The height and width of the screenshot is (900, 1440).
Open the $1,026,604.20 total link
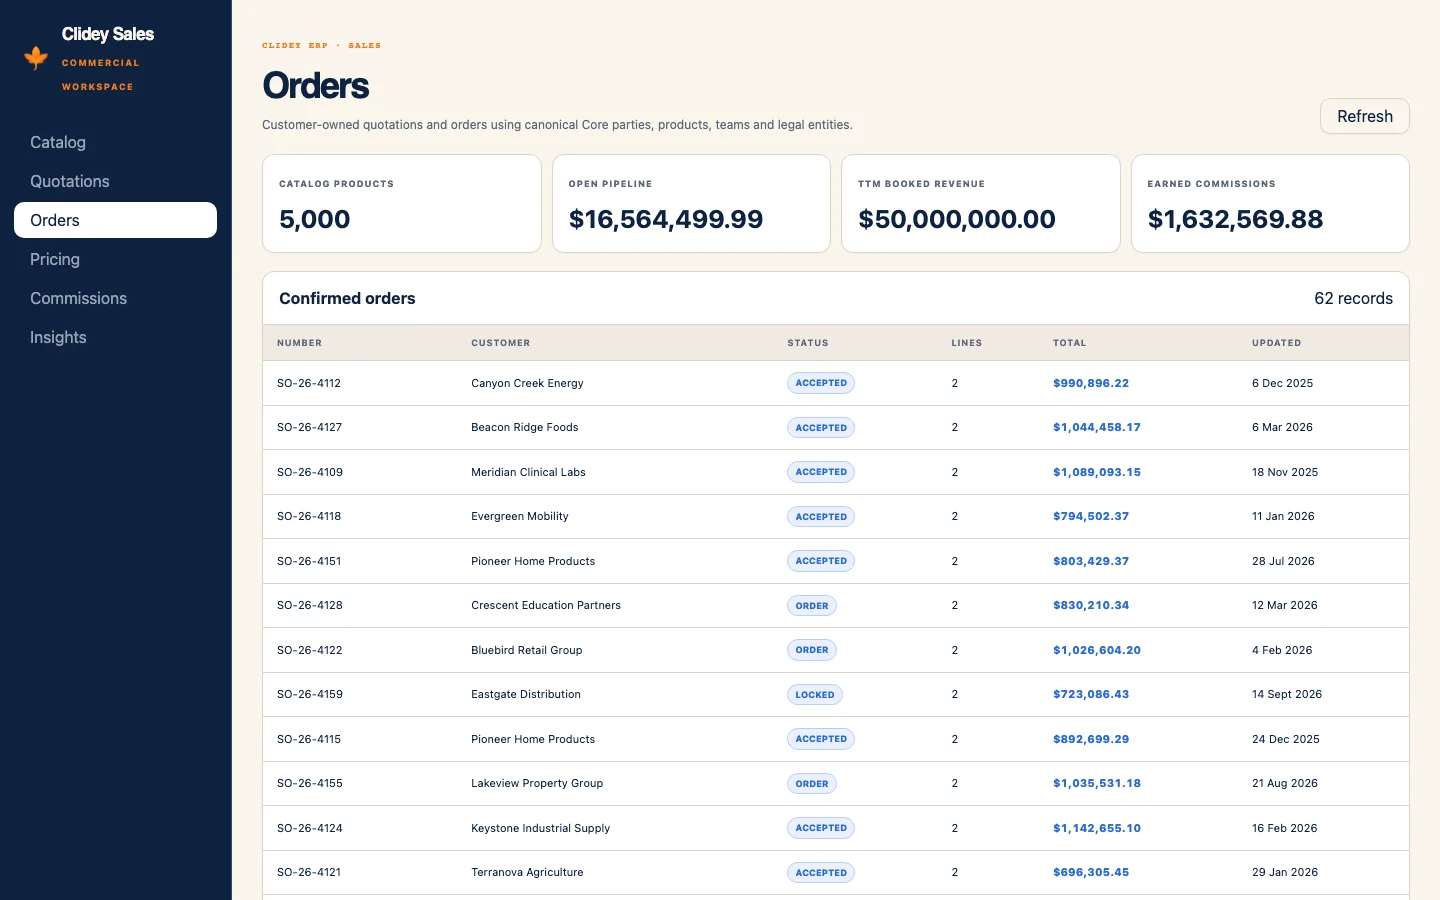1096,650
